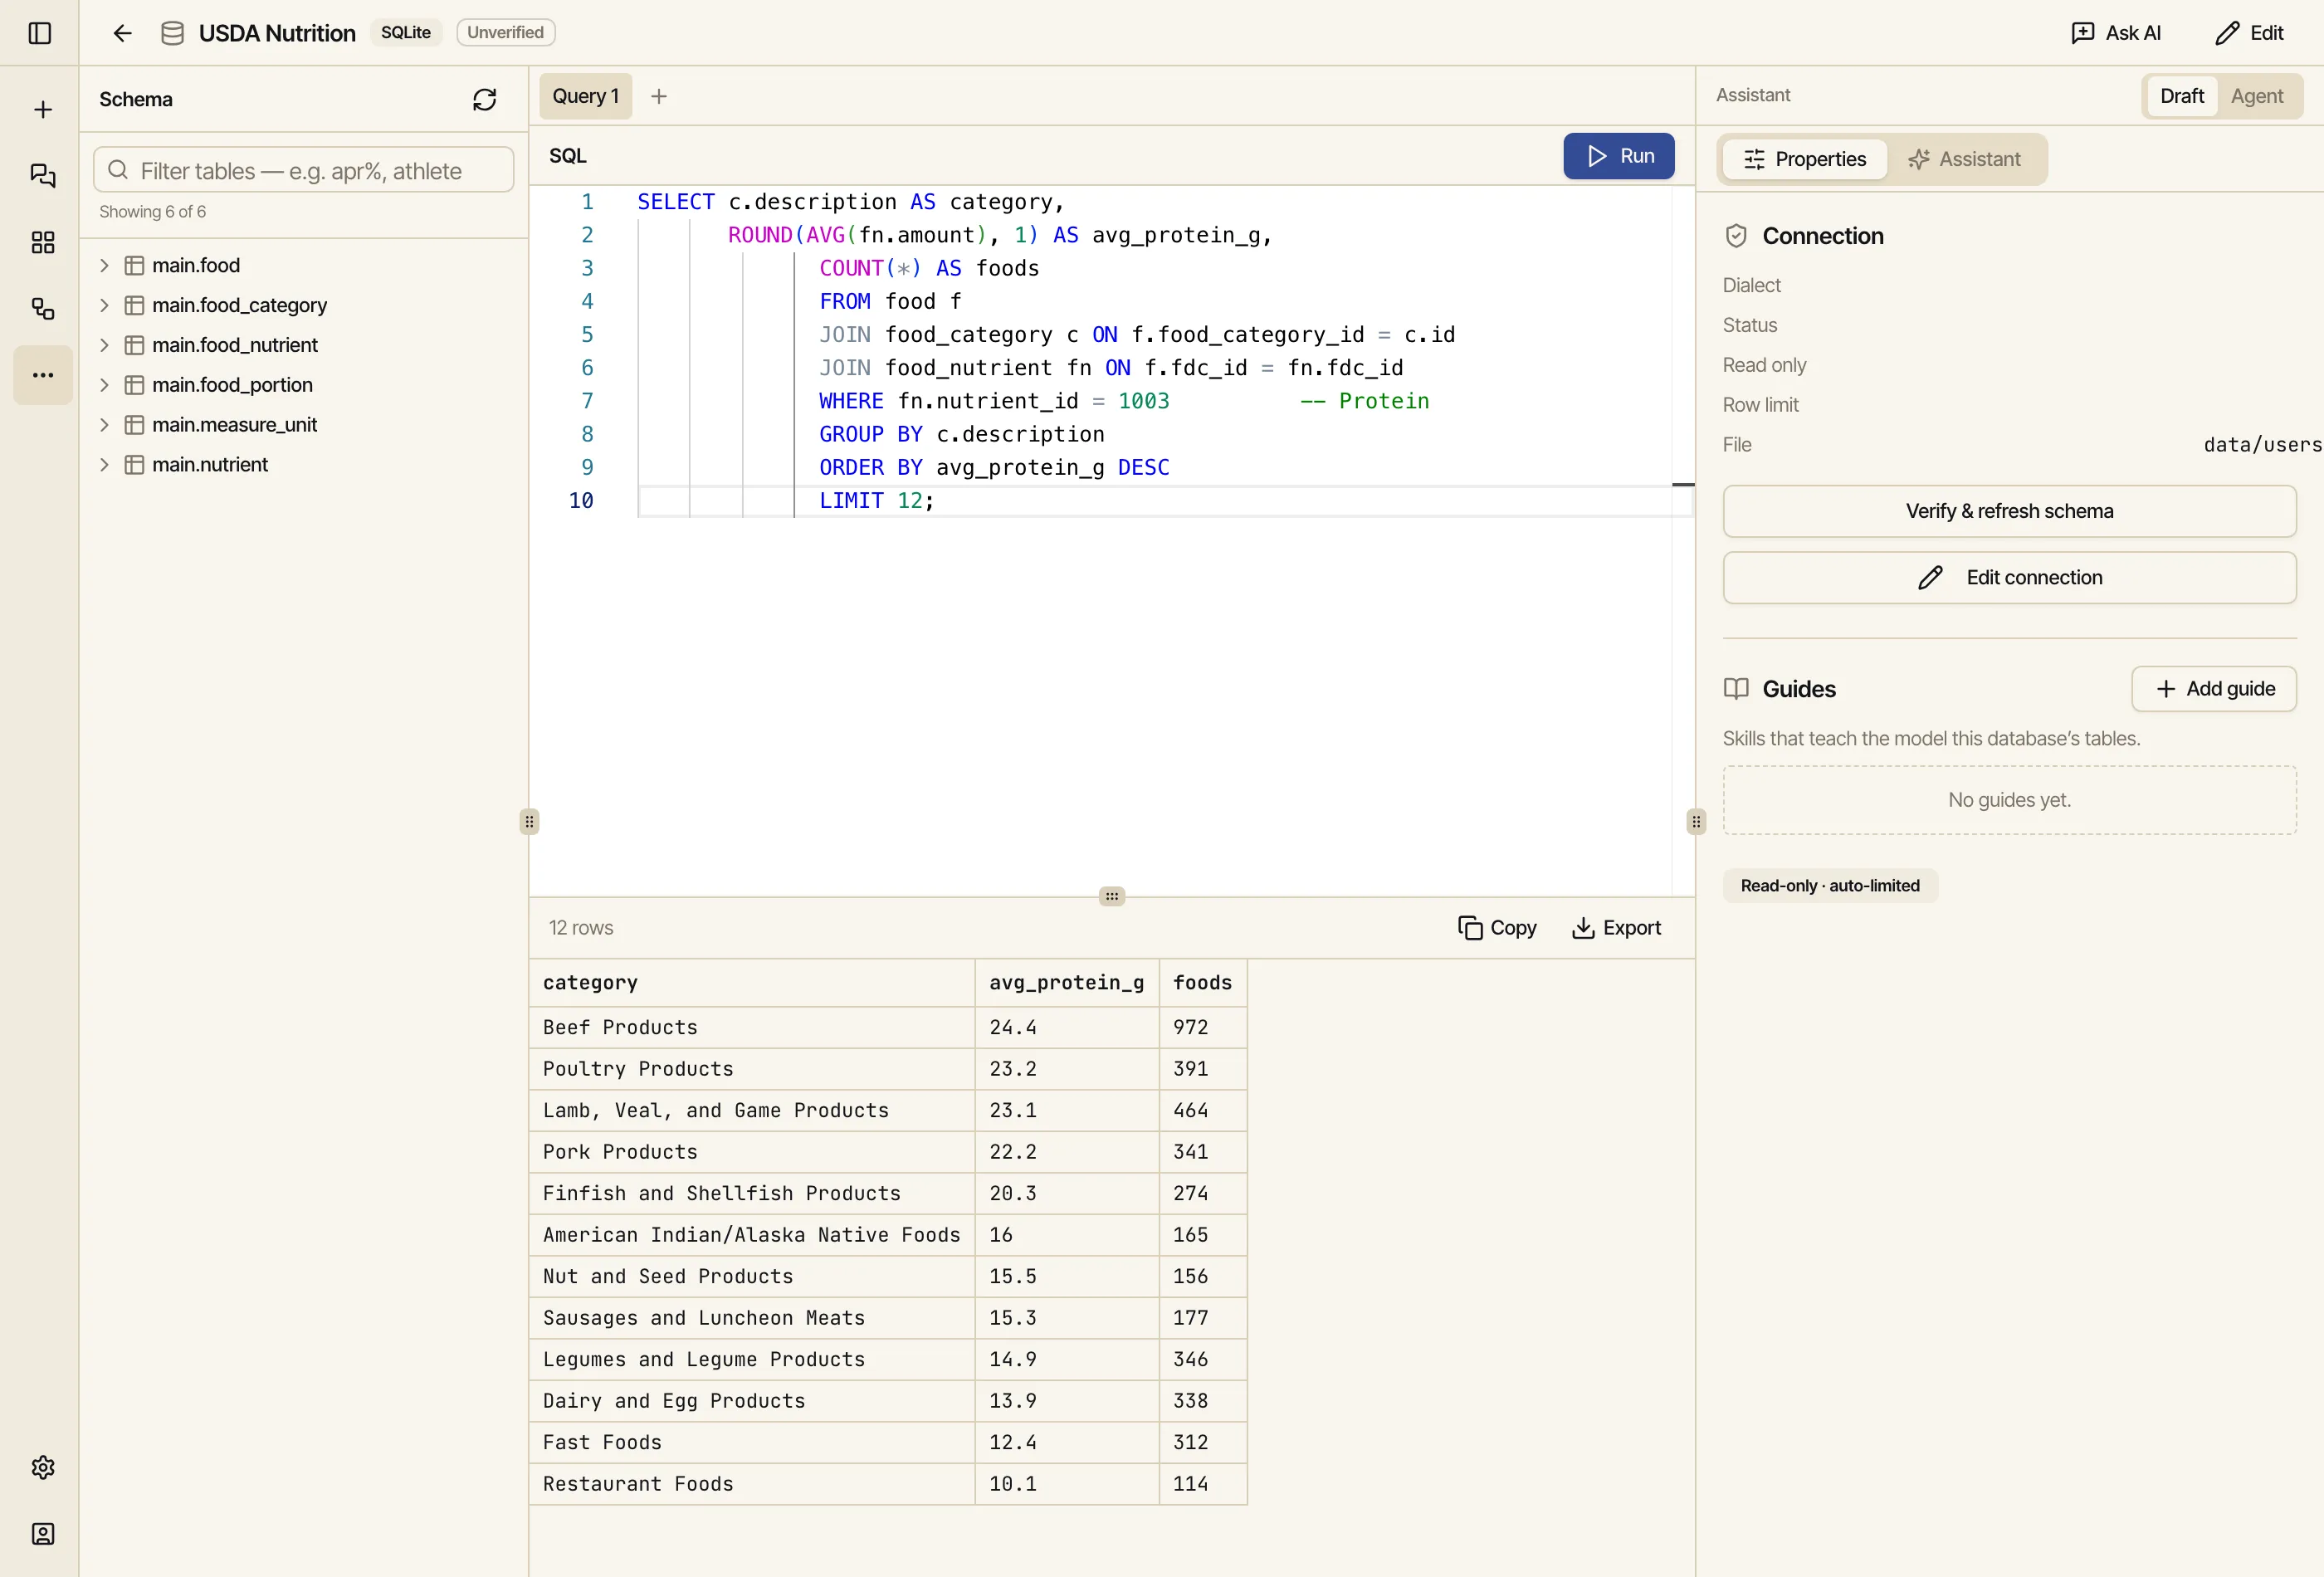Click the avg_protein_g column header

click(1067, 983)
